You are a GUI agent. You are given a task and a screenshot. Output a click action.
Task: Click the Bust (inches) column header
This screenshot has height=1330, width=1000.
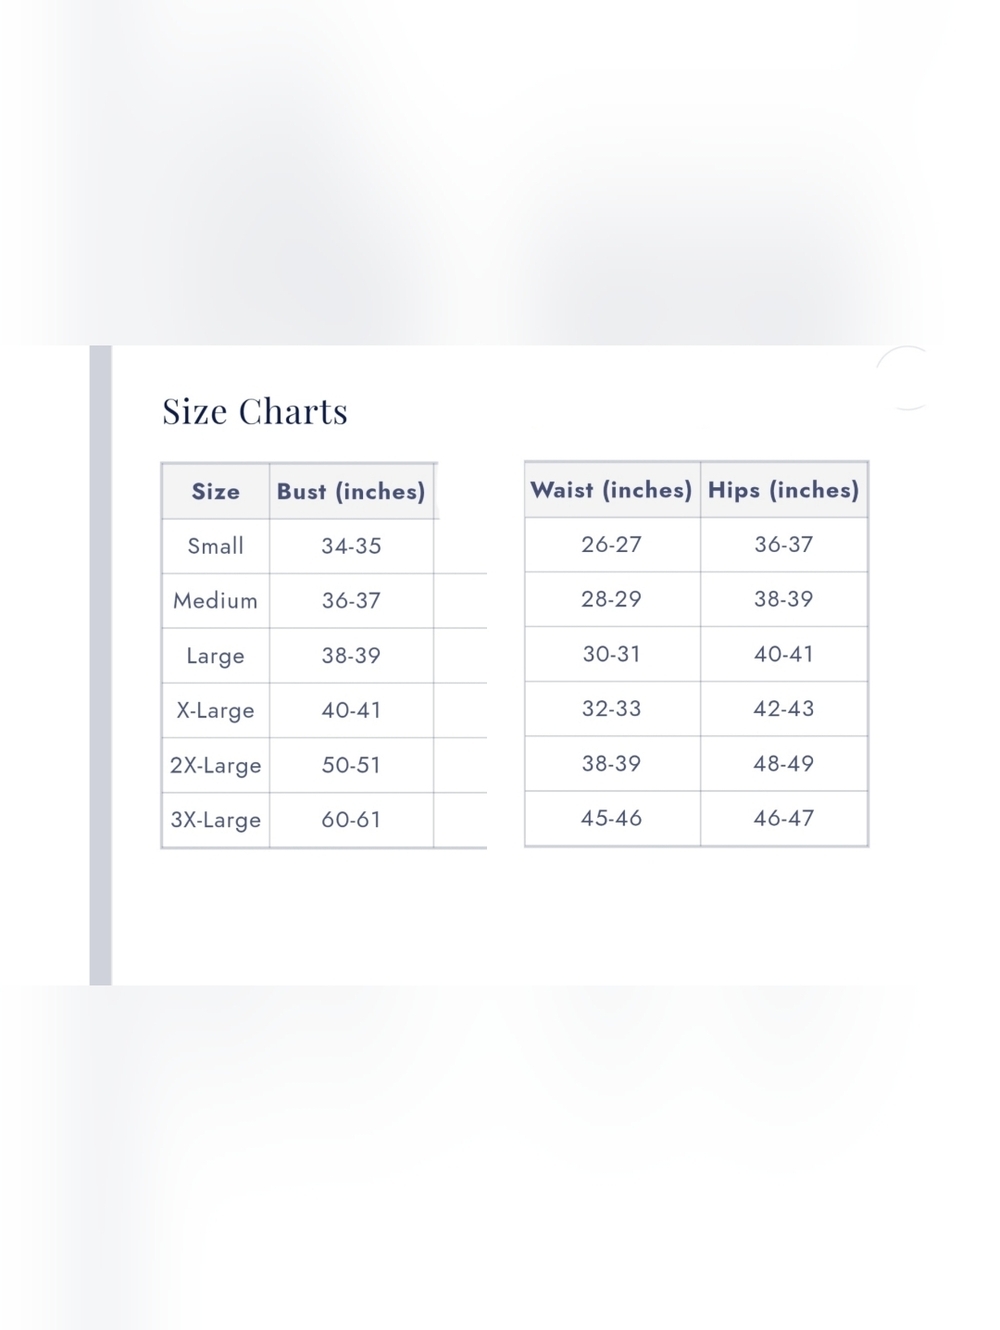coord(351,491)
